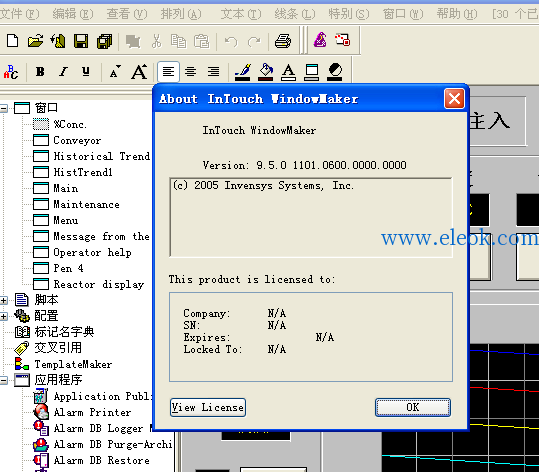This screenshot has height=472, width=539.
Task: Save window with the floppy disk icon
Action: coord(81,41)
